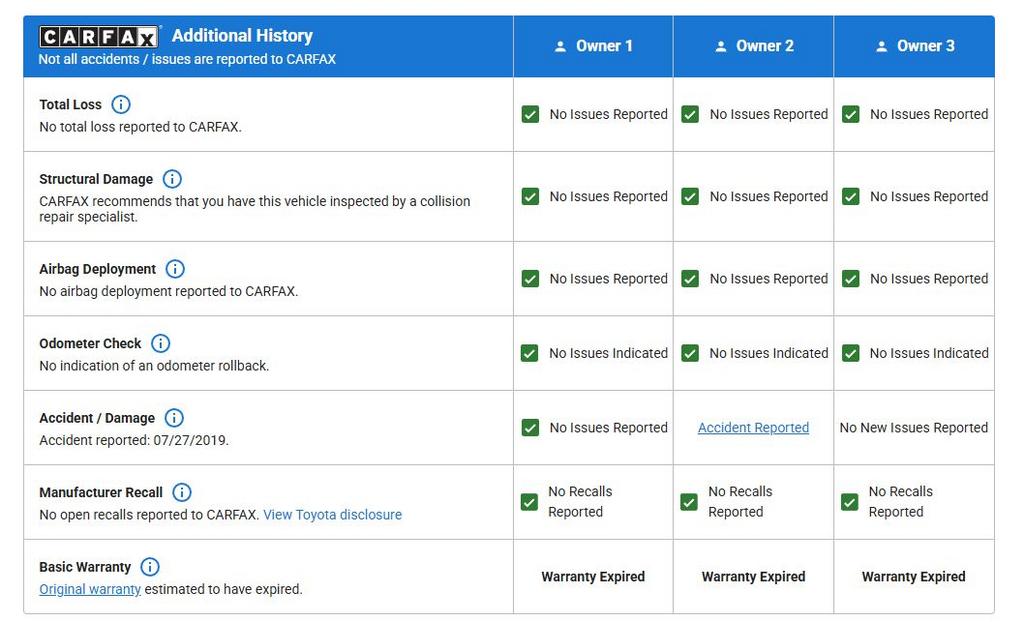Image resolution: width=1024 pixels, height=622 pixels.
Task: Open the Manufacturer Recall info icon
Action: 182,492
